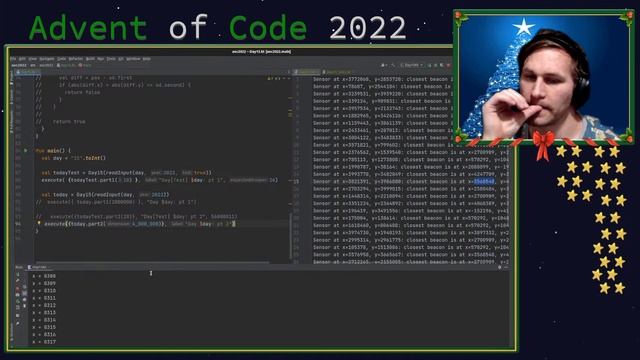The width and height of the screenshot is (640, 360).
Task: Click the green Rerun icon in the Run panel
Action: click(x=18, y=274)
